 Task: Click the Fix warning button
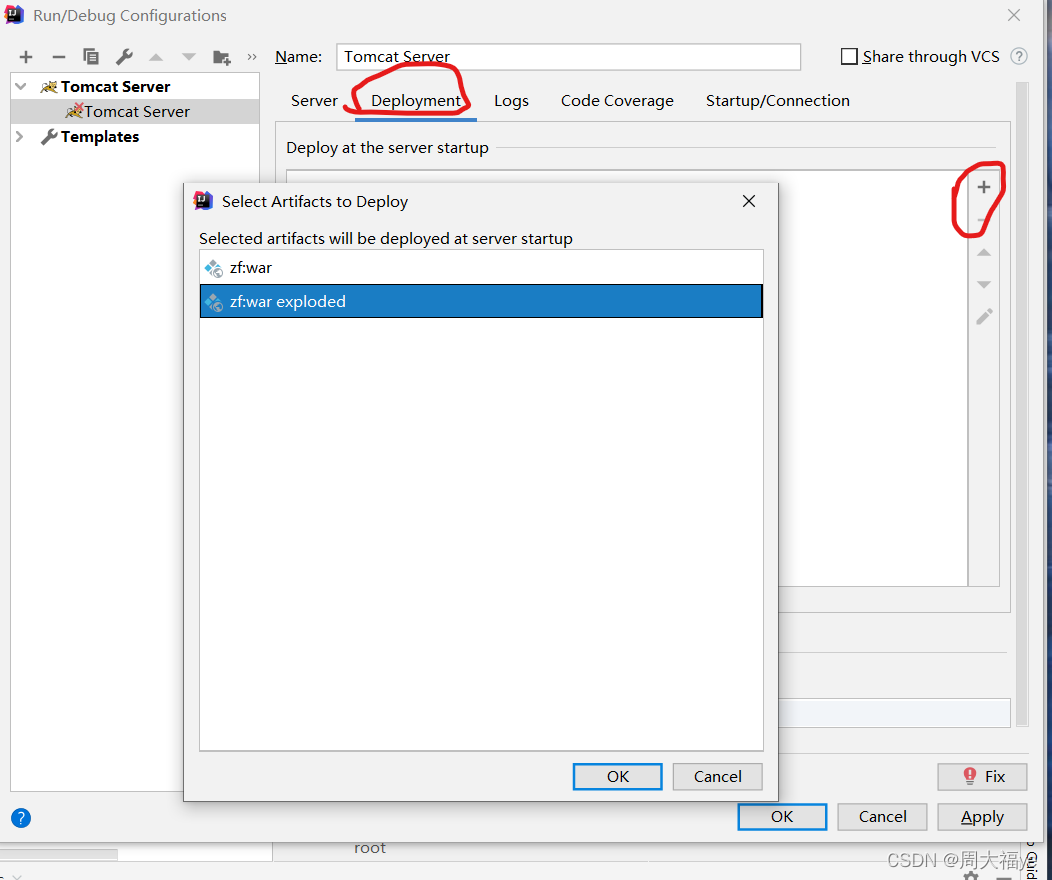[982, 777]
